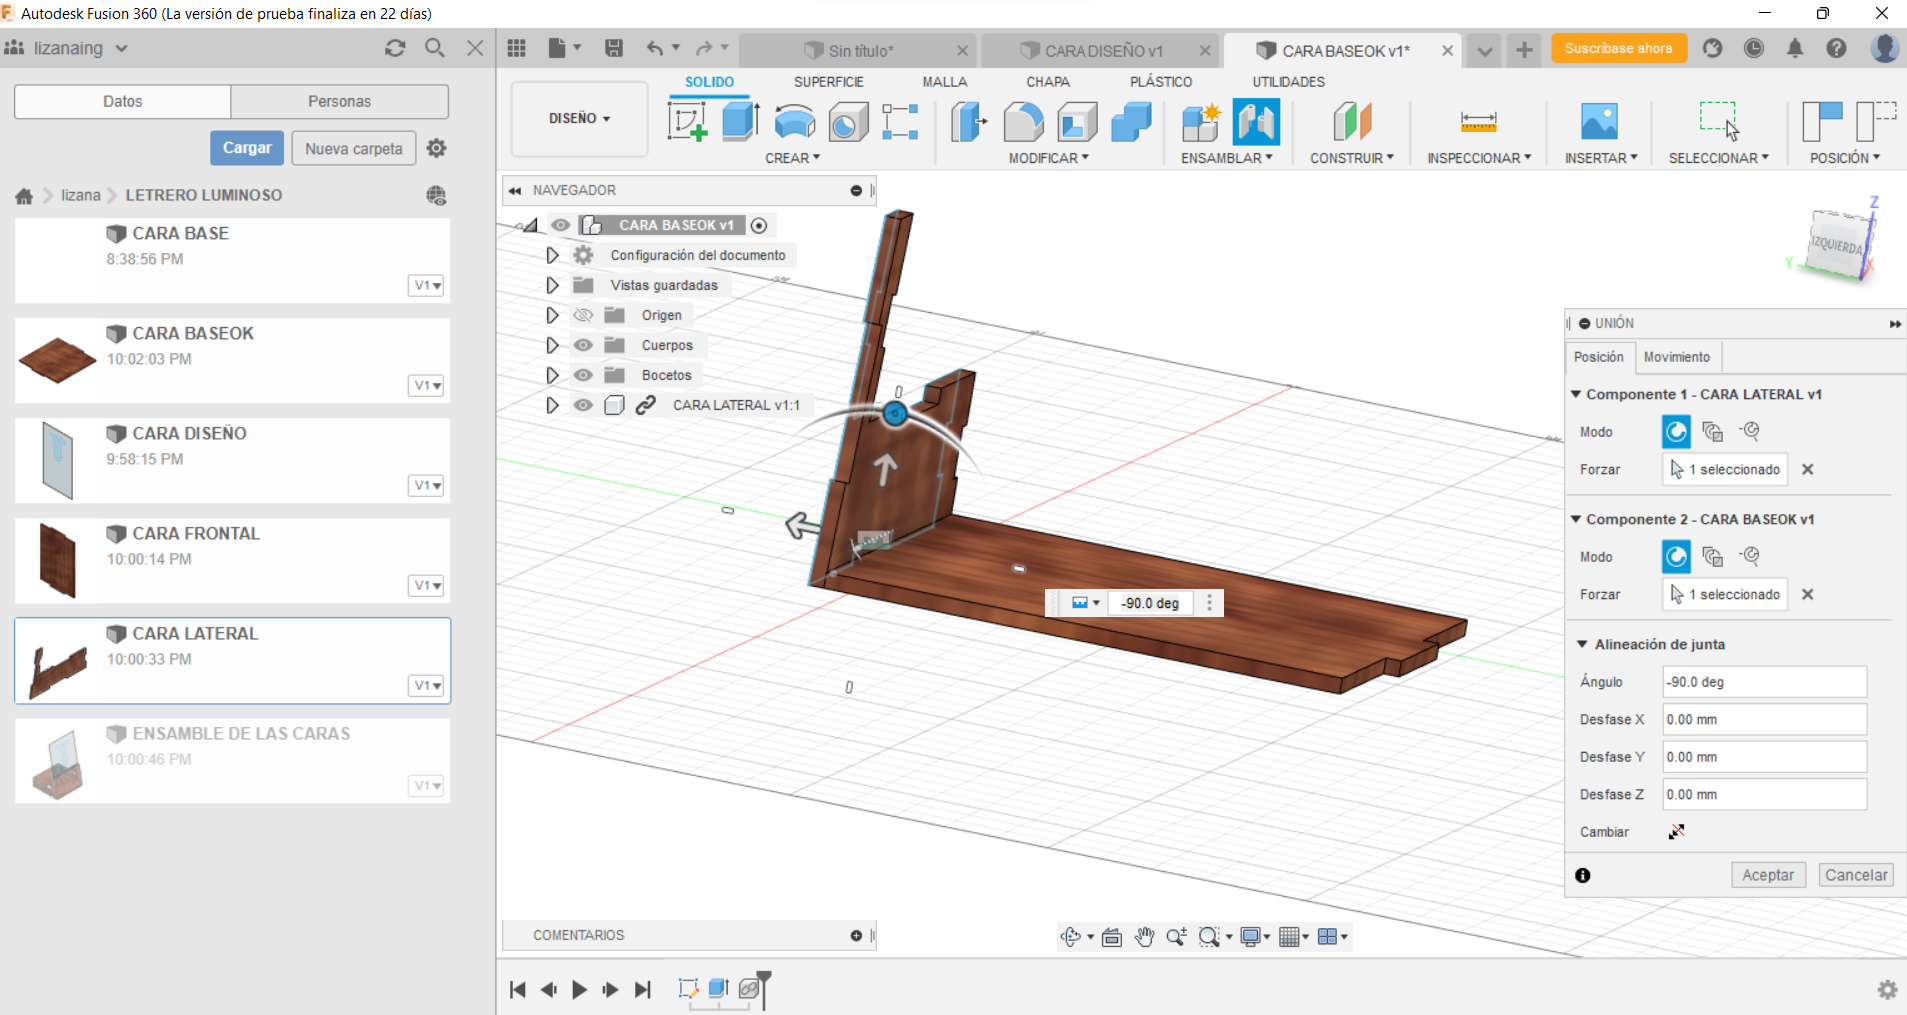The width and height of the screenshot is (1907, 1015).
Task: Toggle visibility of Cuerpos folder
Action: [x=583, y=345]
